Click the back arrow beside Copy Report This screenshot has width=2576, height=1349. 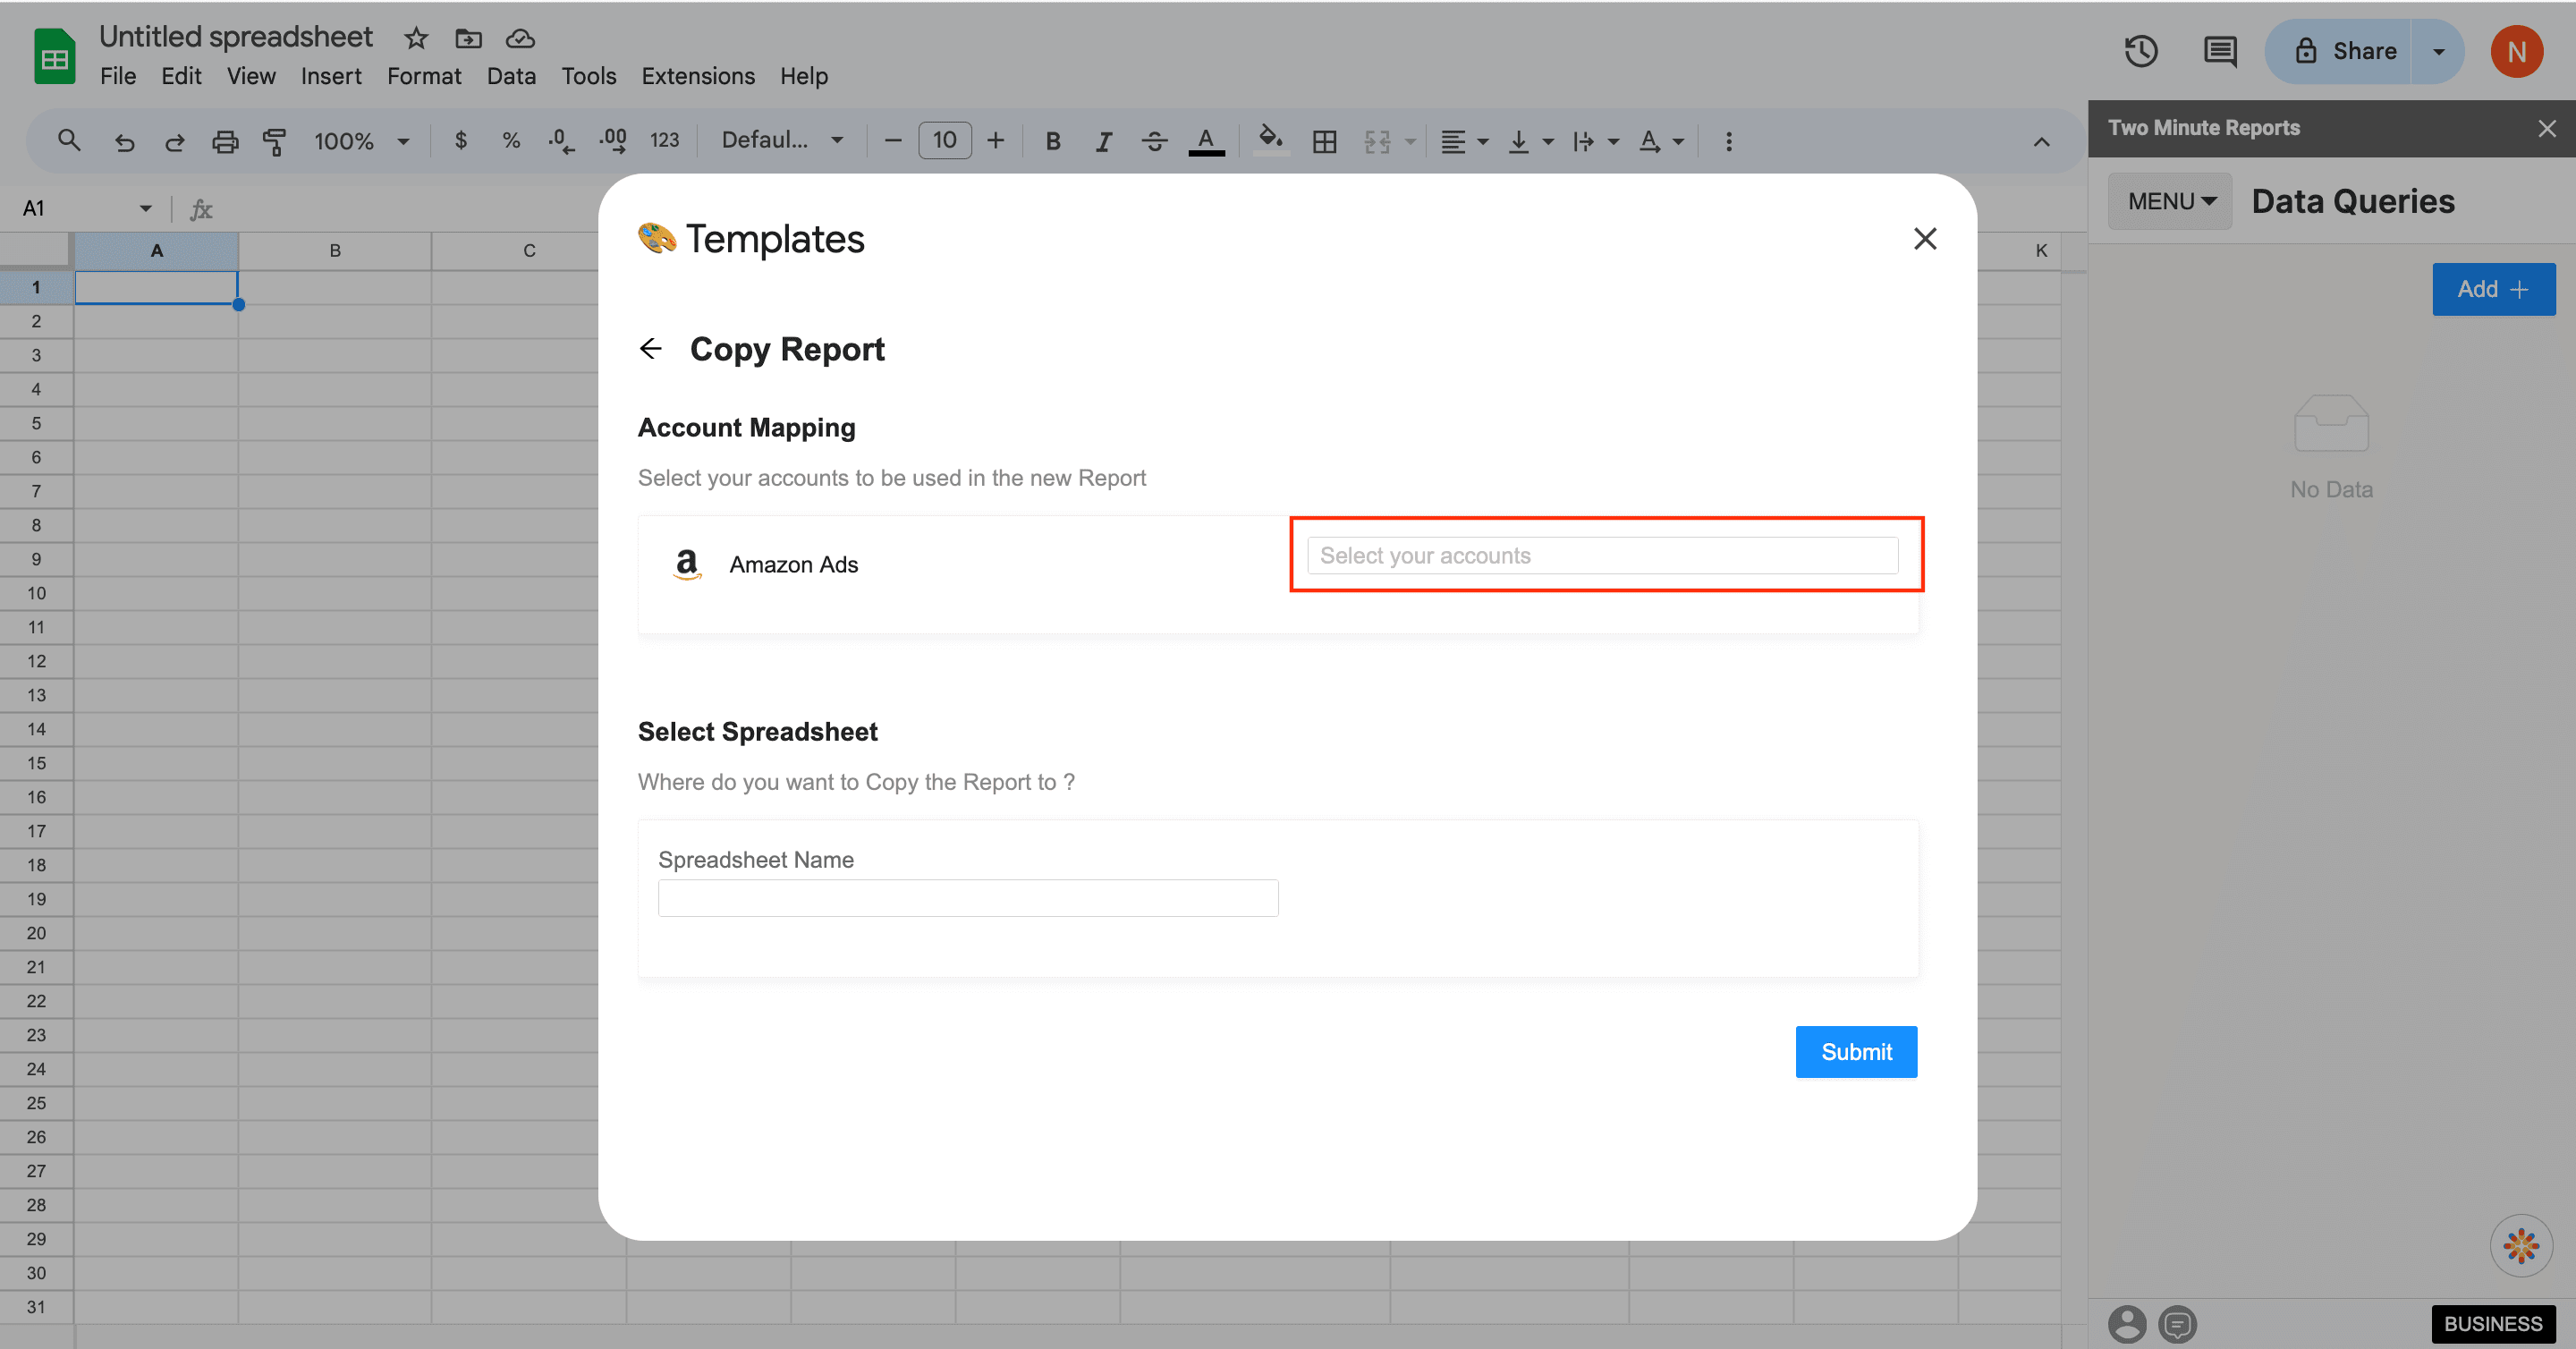tap(650, 349)
